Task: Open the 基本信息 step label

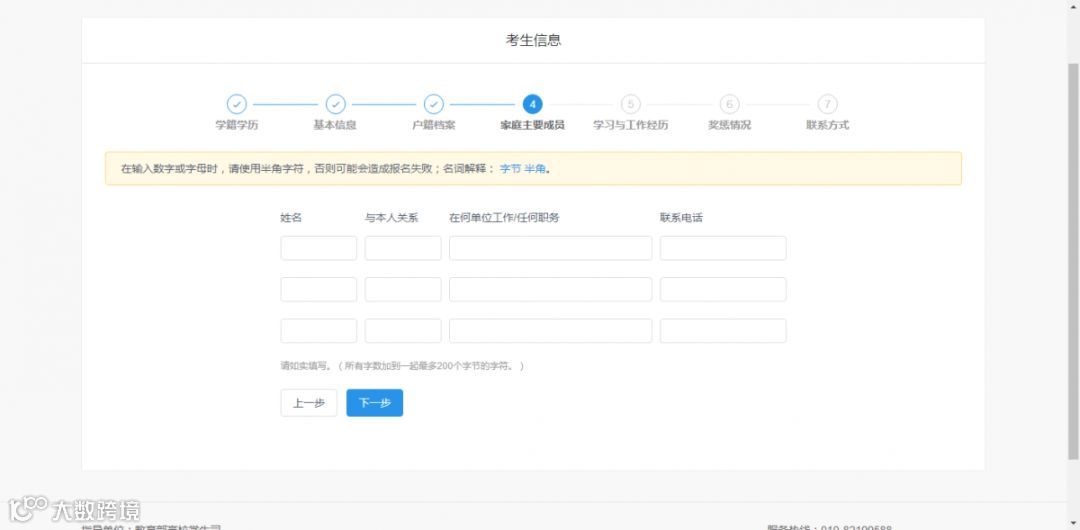Action: point(335,125)
